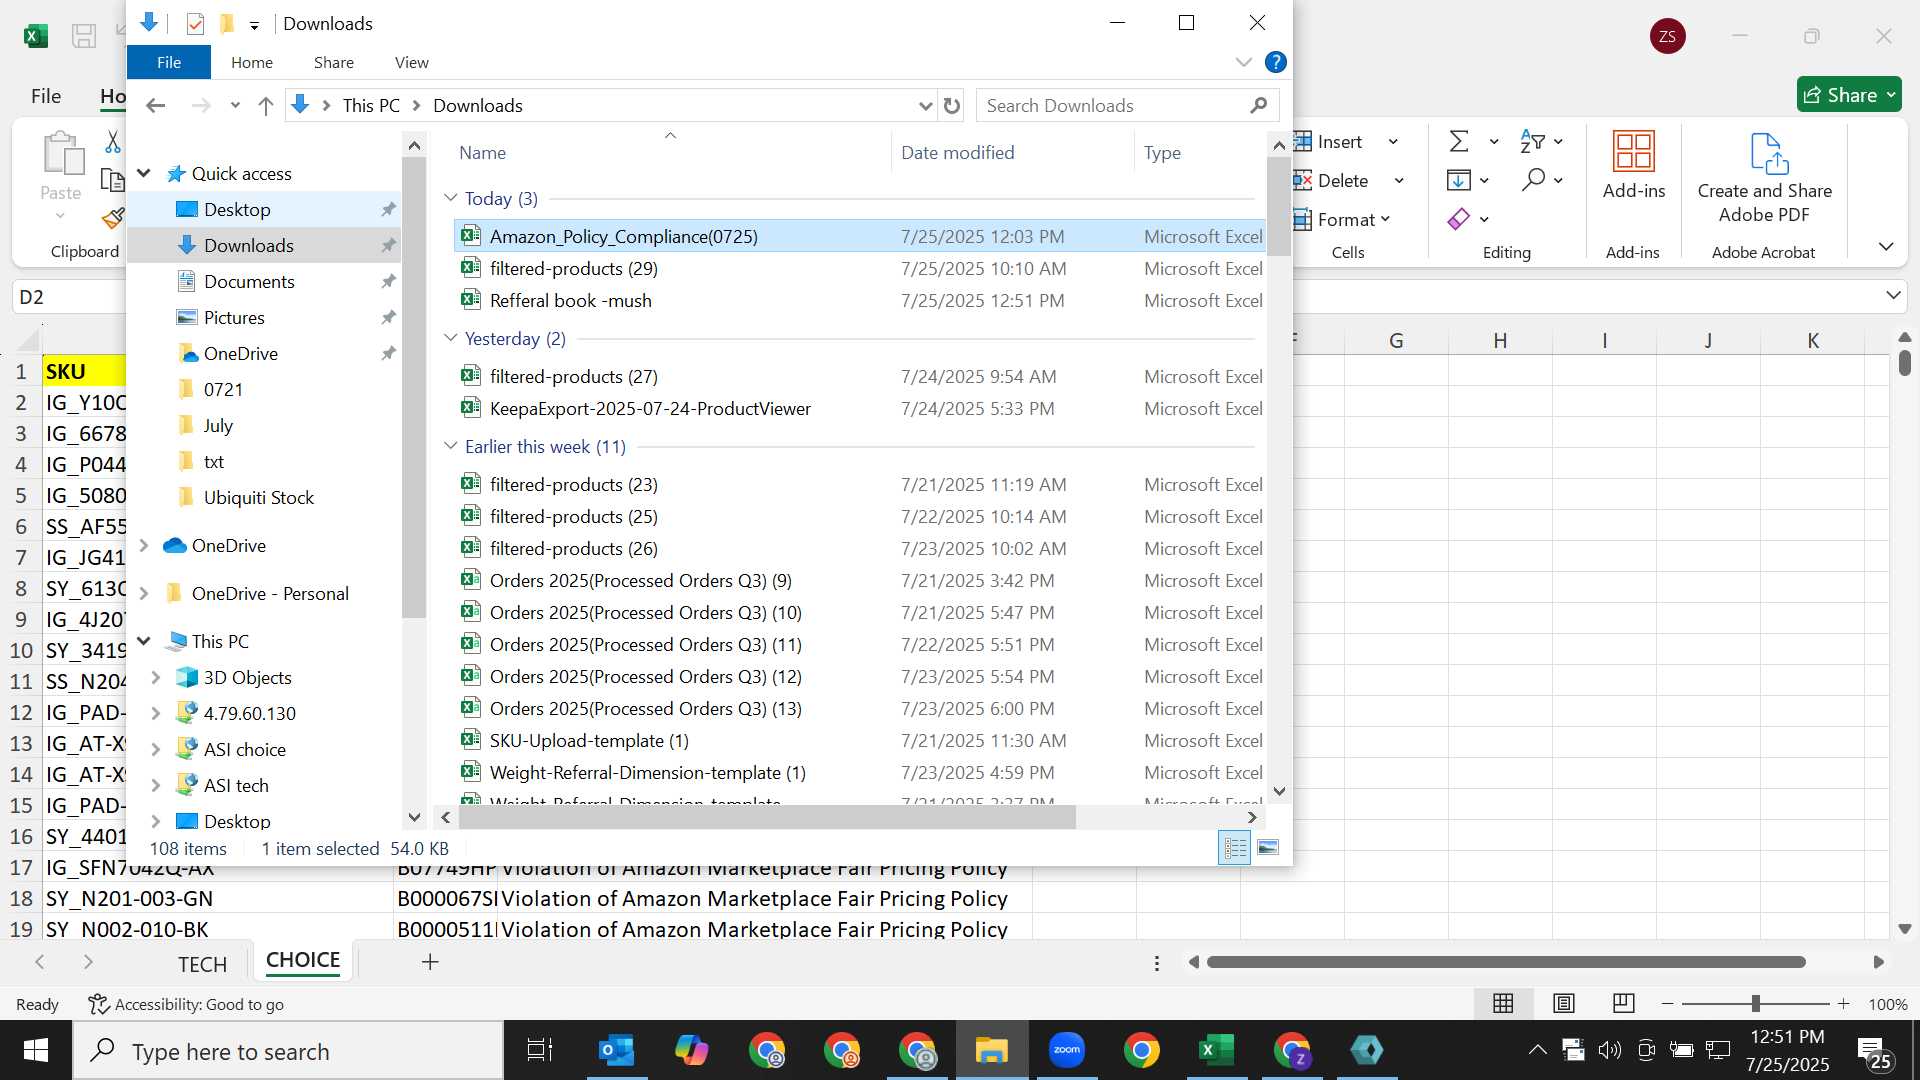Click the Sort & Filter icon in Excel
The width and height of the screenshot is (1920, 1080).
click(1531, 141)
